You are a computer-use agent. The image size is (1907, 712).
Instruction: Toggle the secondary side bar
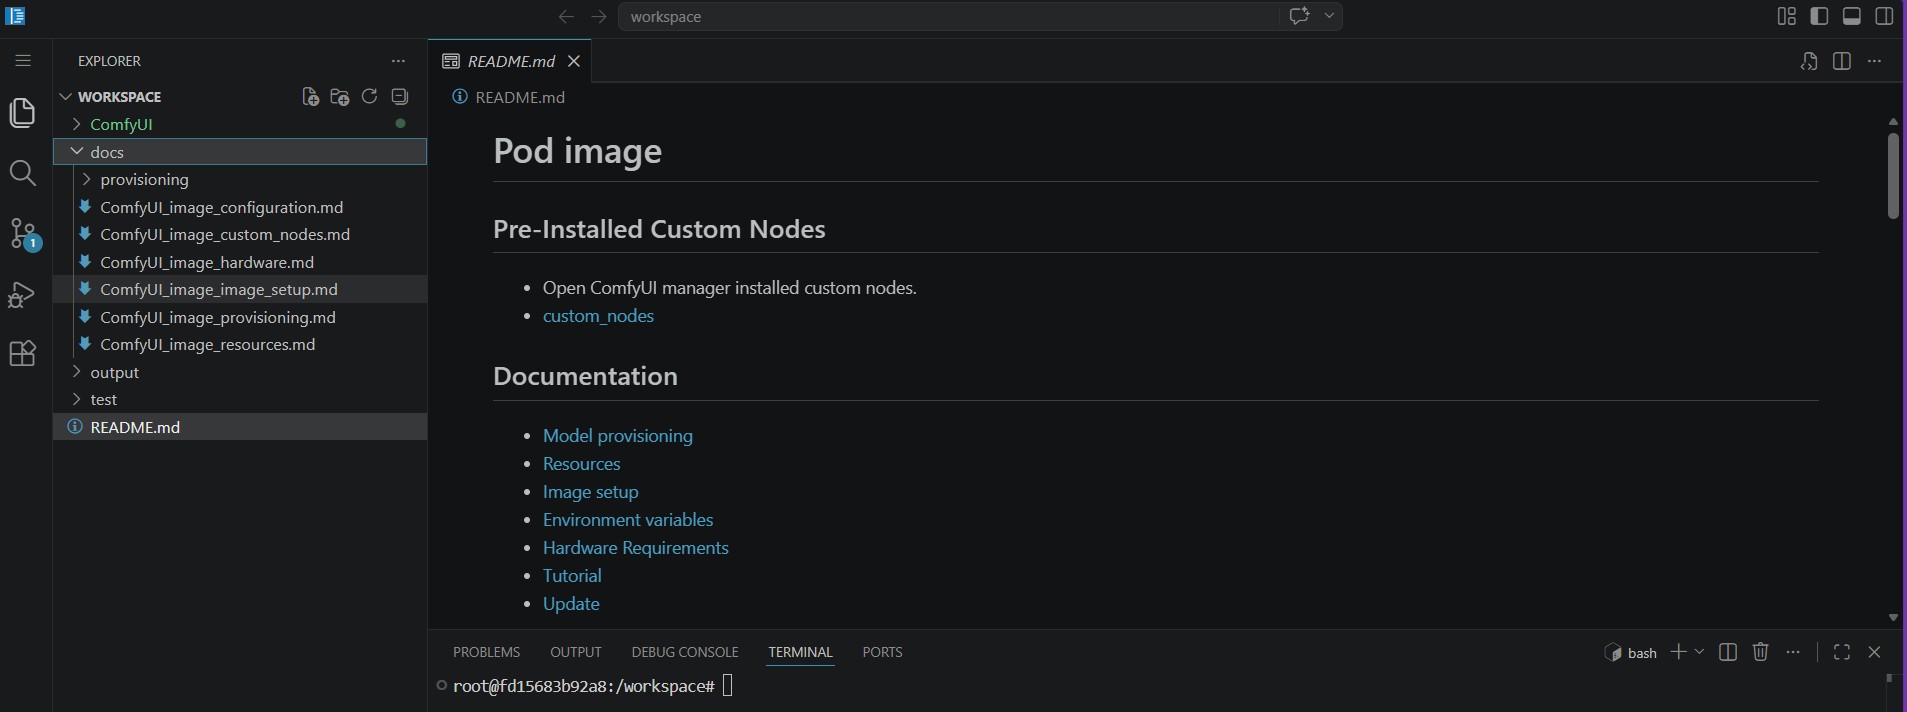(1885, 16)
